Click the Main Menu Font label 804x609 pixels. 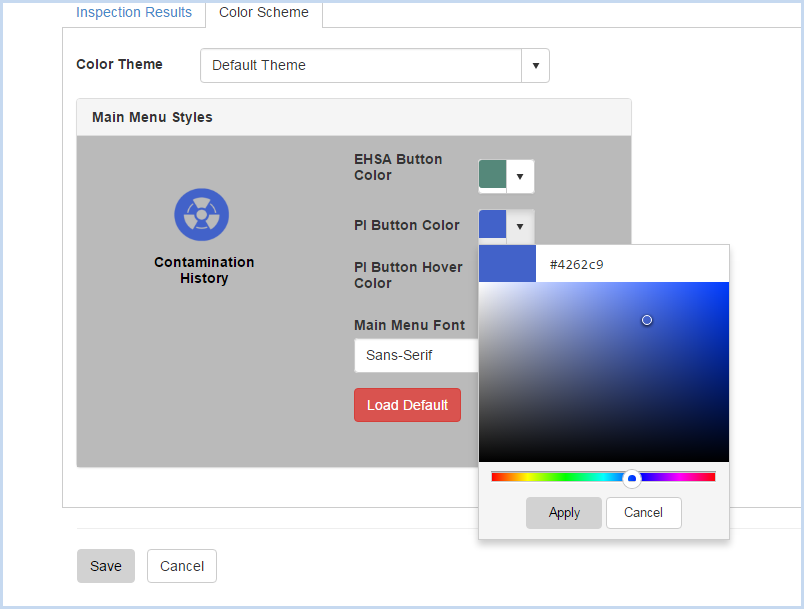click(x=409, y=325)
